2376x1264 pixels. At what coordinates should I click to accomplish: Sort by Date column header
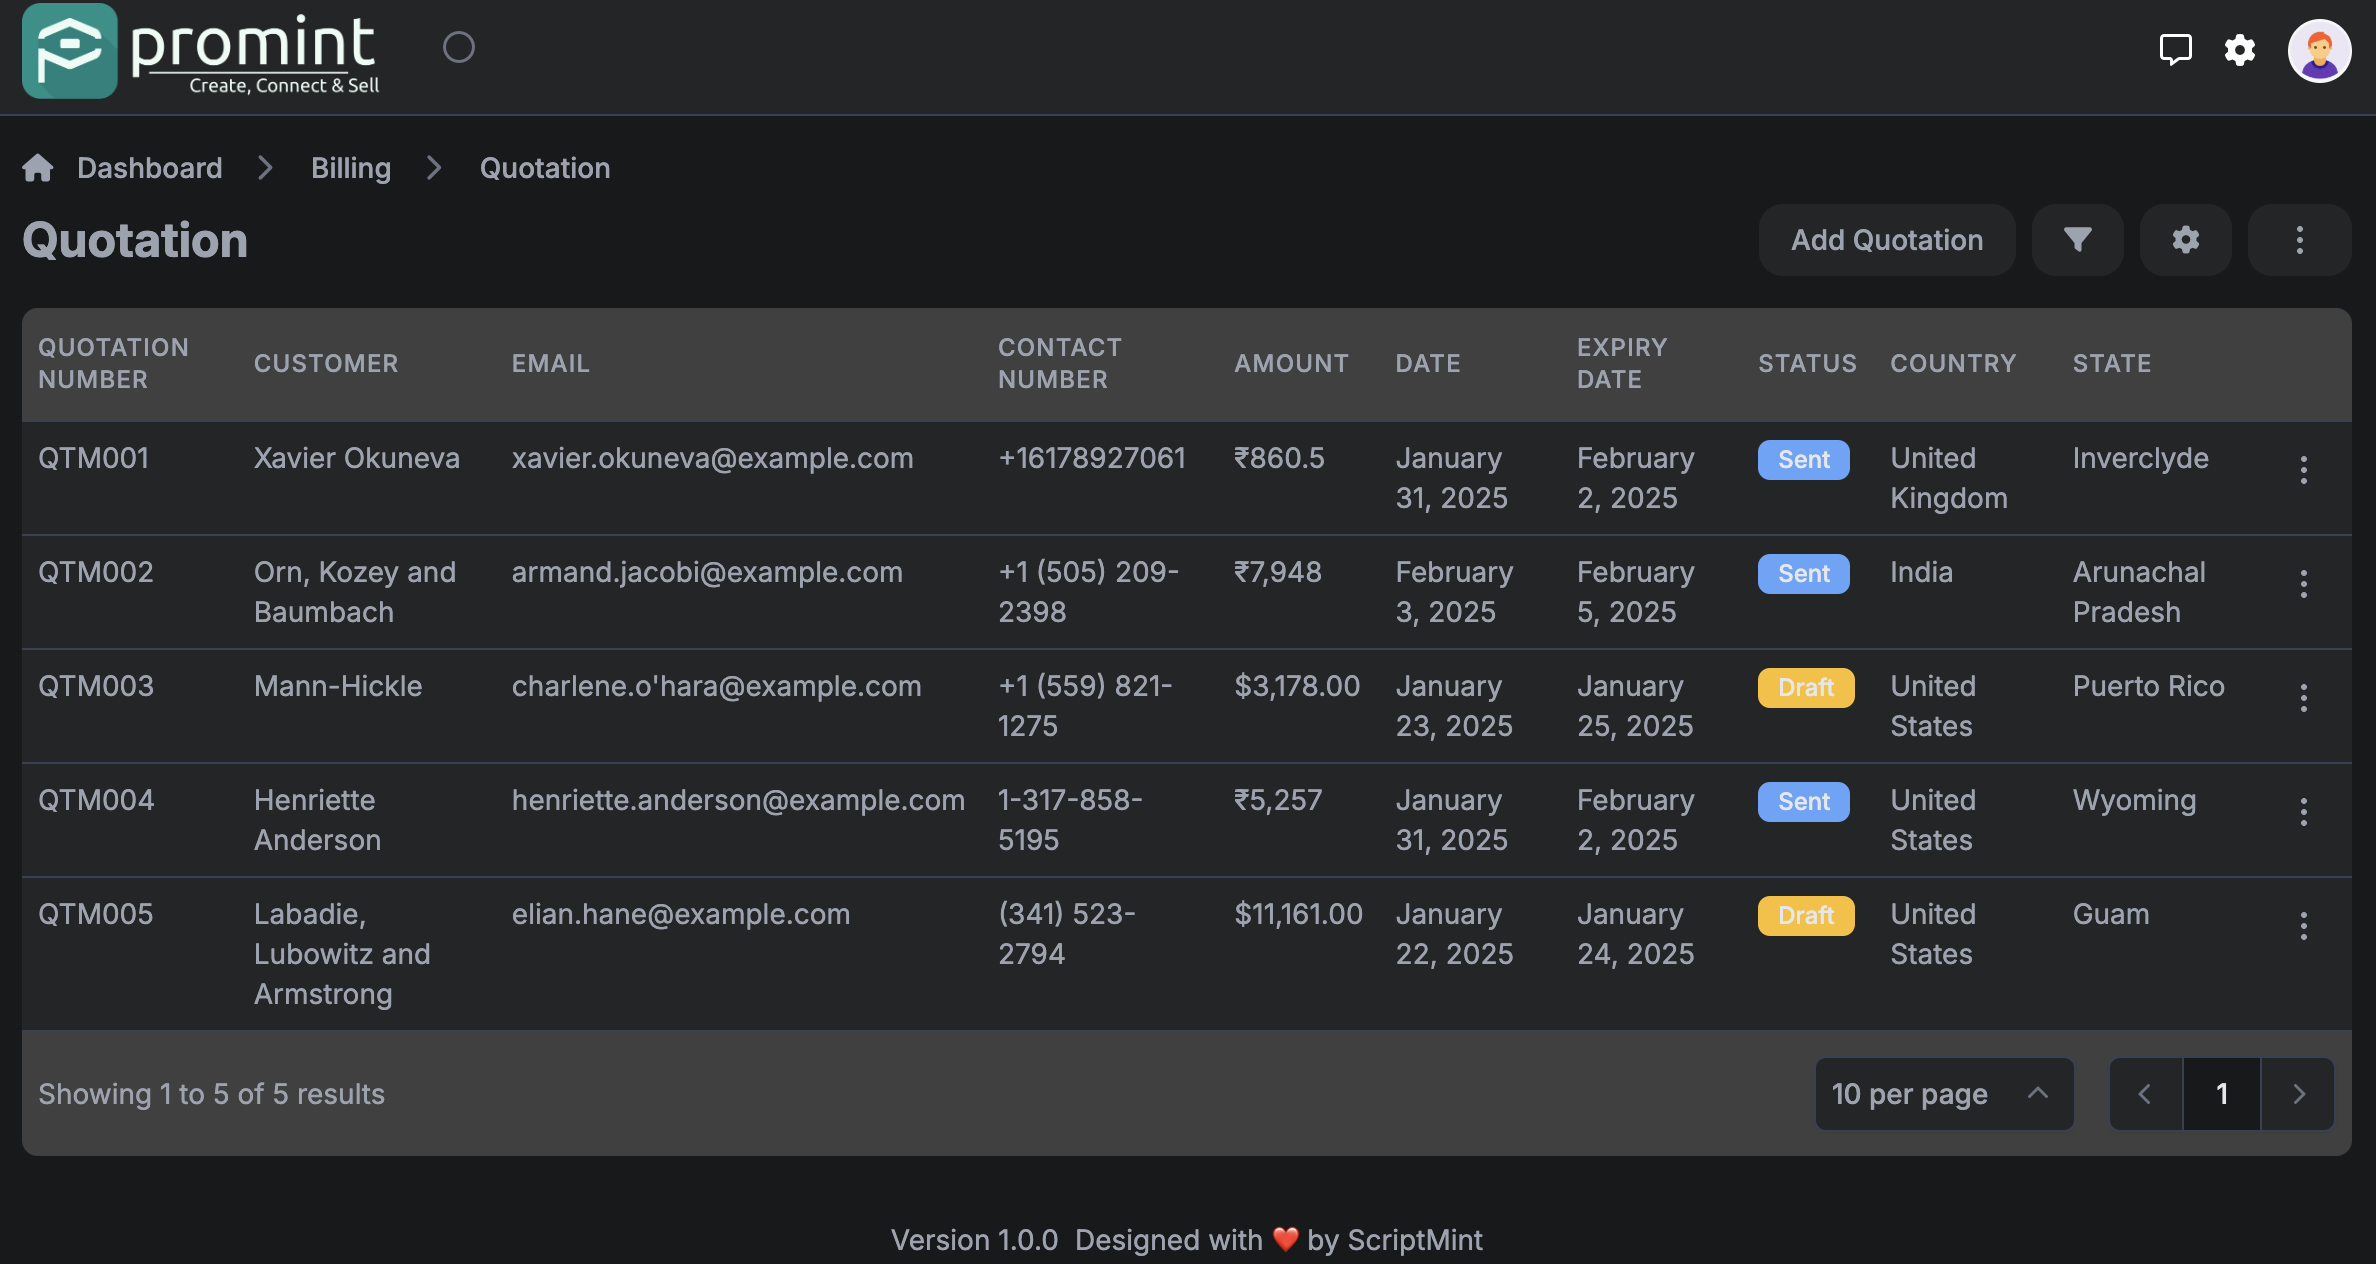tap(1428, 363)
